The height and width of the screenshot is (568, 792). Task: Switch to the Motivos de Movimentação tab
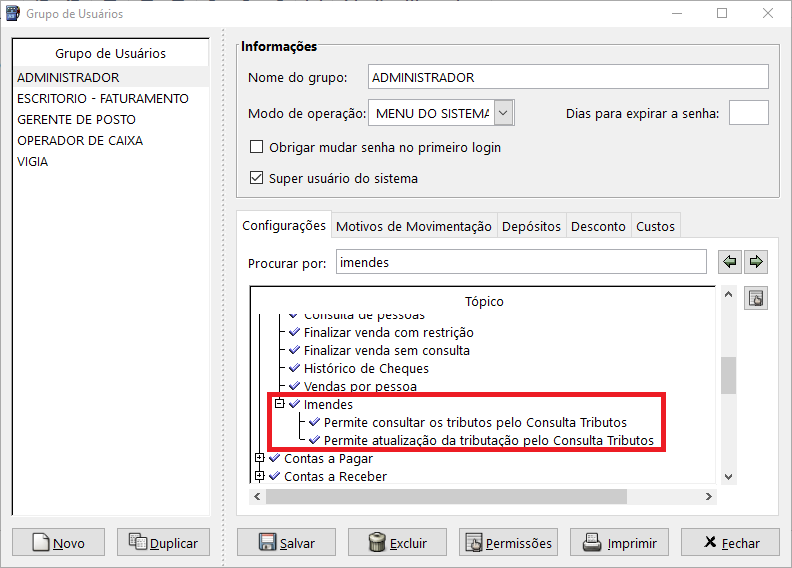(414, 226)
